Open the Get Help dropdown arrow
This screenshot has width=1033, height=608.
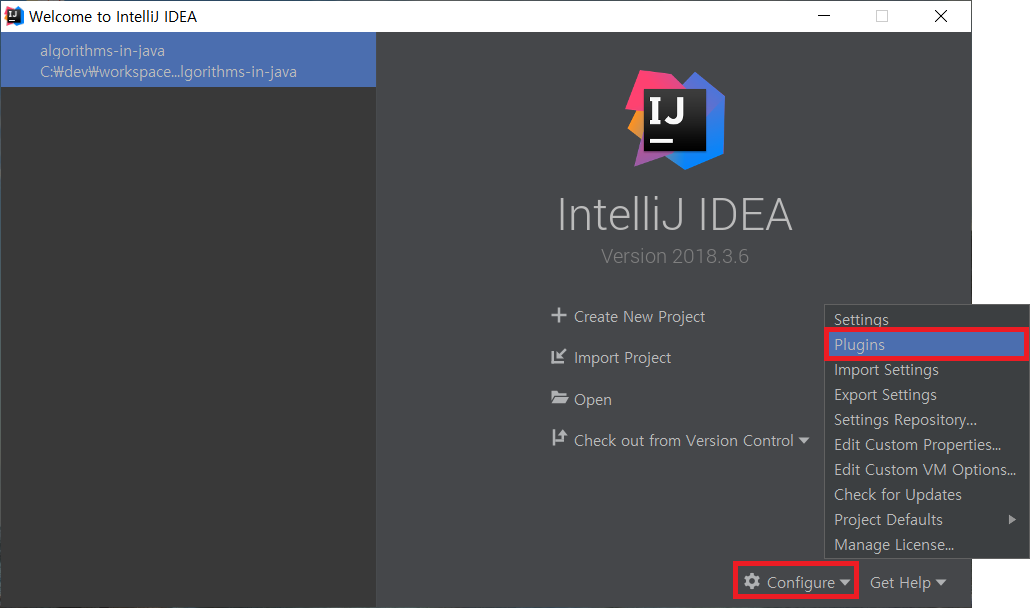tap(941, 582)
